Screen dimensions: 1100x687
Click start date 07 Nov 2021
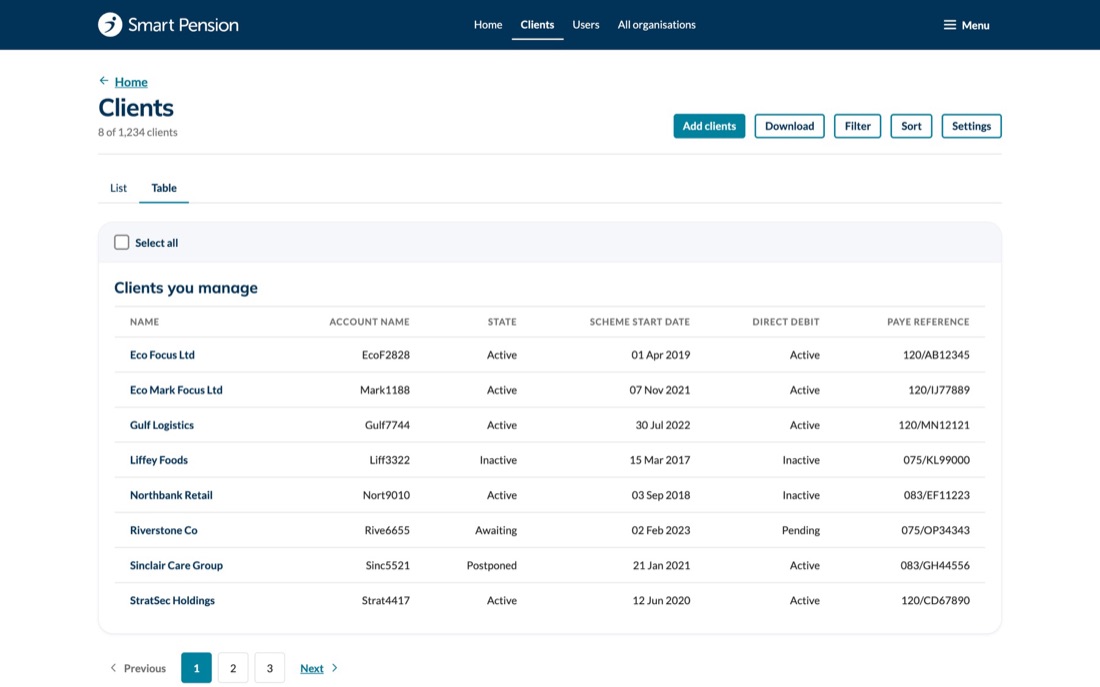point(659,390)
